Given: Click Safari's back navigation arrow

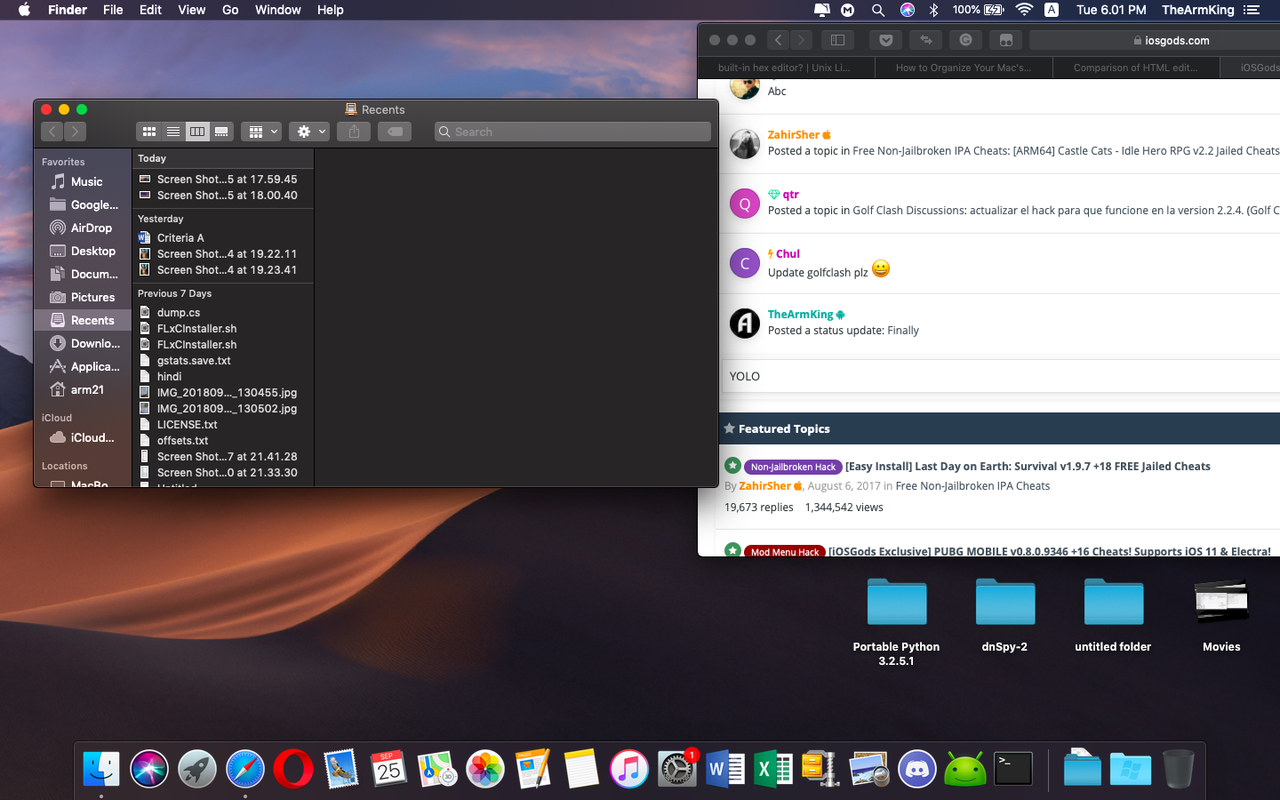Looking at the screenshot, I should pyautogui.click(x=777, y=39).
